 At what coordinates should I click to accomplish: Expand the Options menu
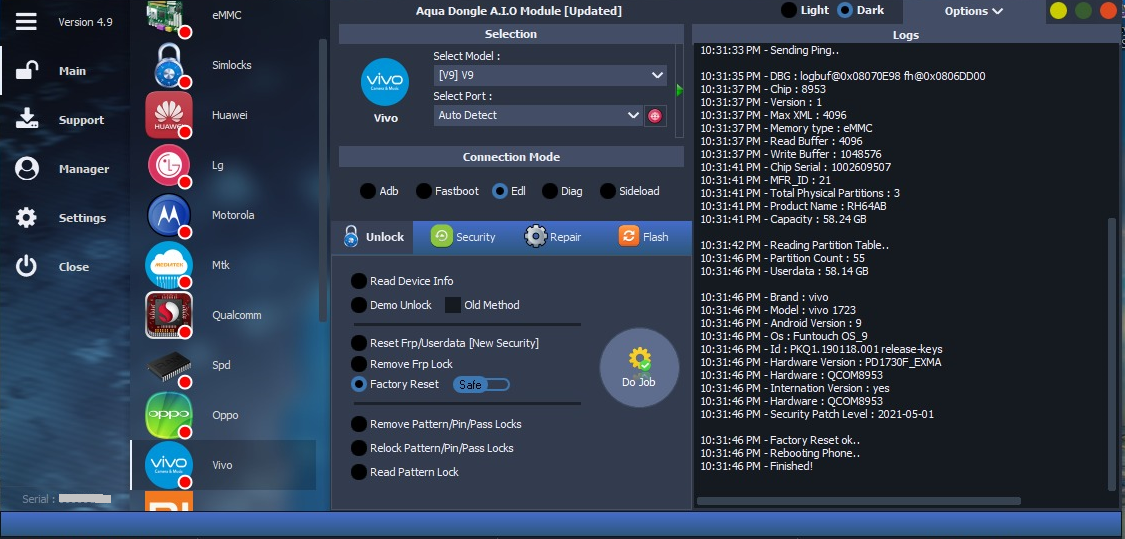click(974, 11)
